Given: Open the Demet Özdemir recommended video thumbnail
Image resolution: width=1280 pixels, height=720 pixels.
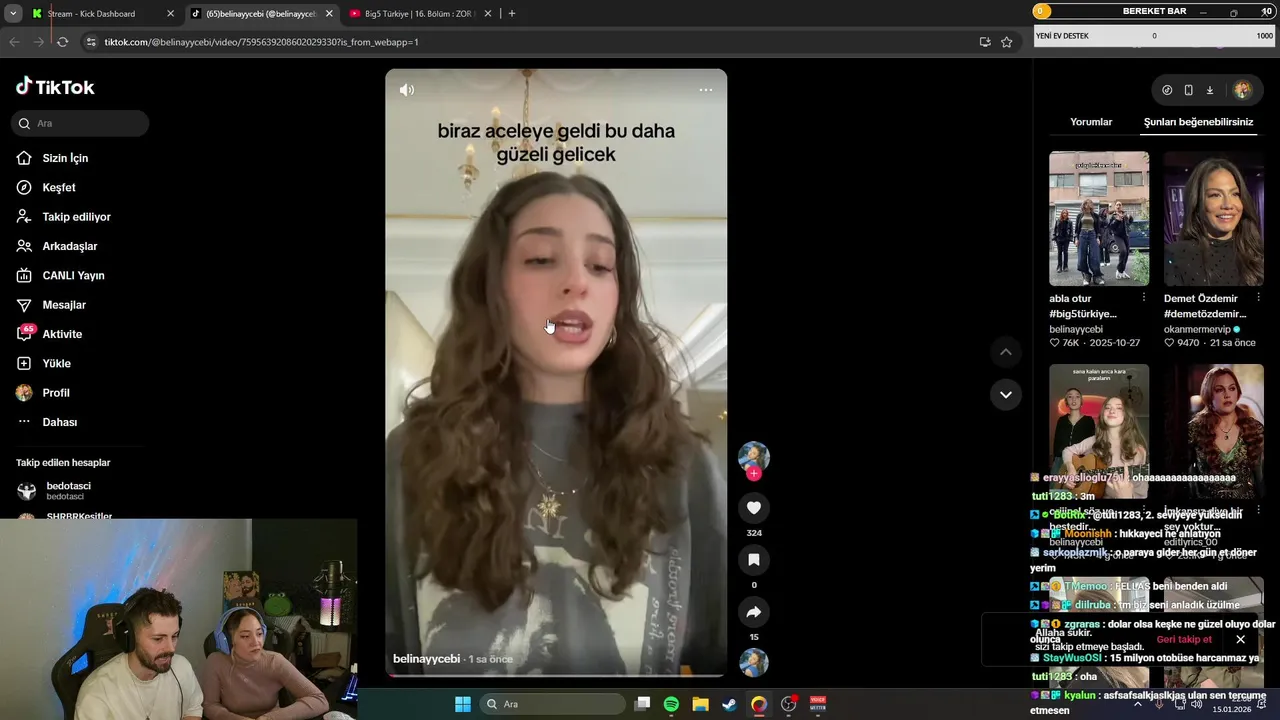Looking at the screenshot, I should coord(1213,218).
